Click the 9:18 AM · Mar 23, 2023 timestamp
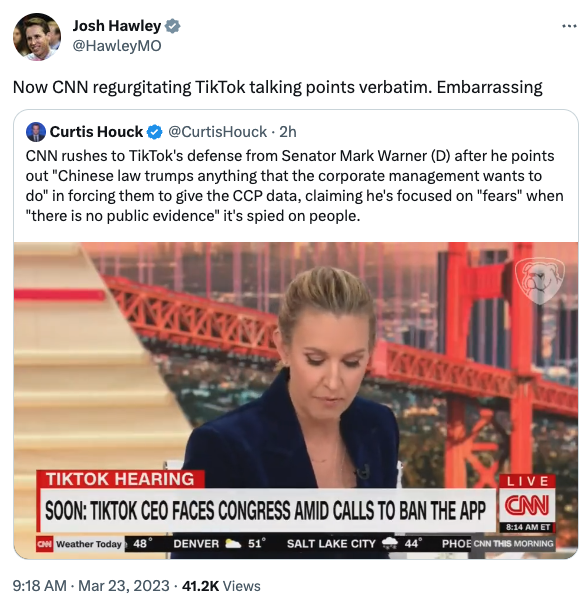The width and height of the screenshot is (588, 599). click(x=91, y=586)
